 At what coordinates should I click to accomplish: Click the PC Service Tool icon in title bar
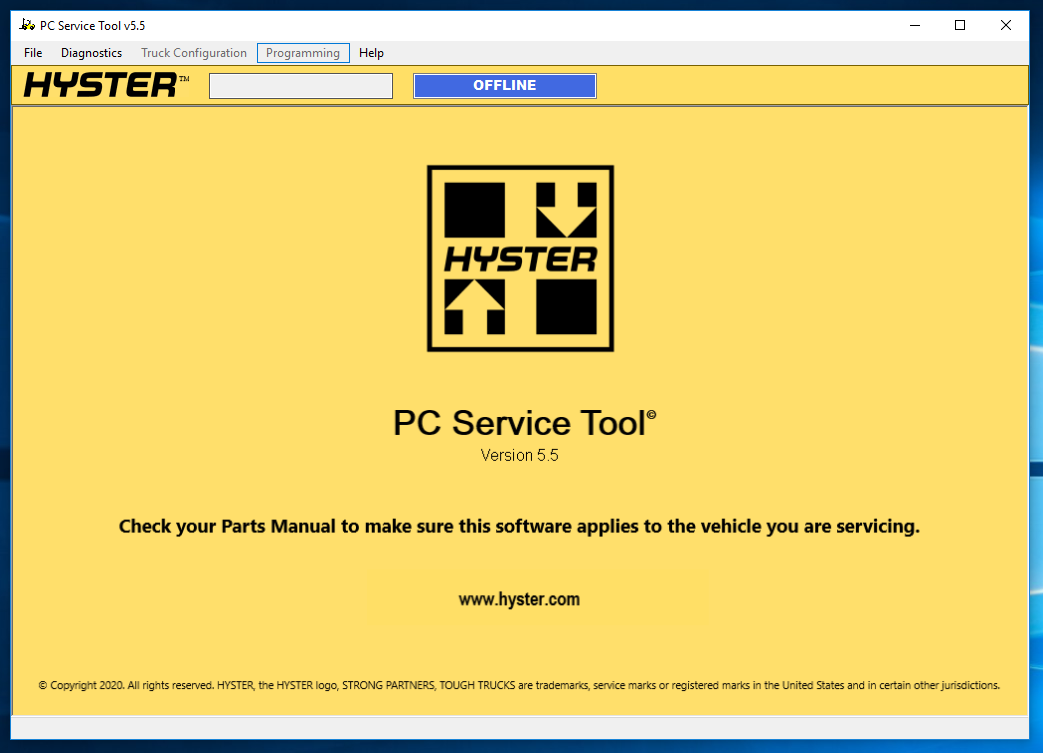coord(28,25)
